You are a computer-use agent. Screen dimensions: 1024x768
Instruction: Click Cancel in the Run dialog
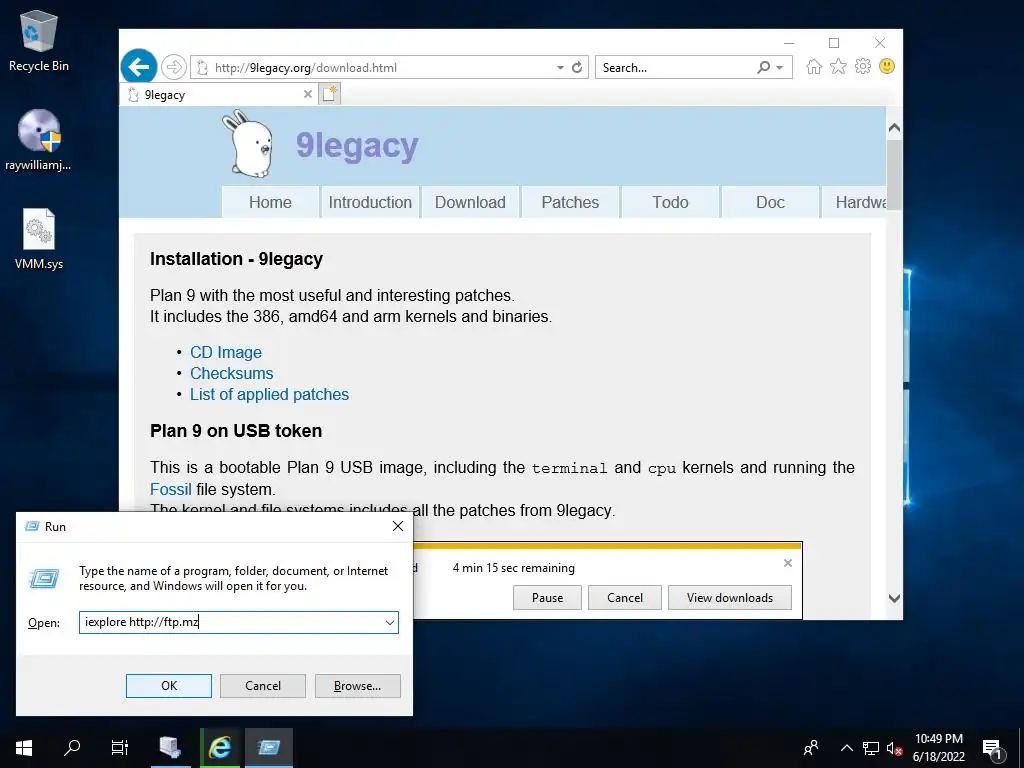coord(263,686)
